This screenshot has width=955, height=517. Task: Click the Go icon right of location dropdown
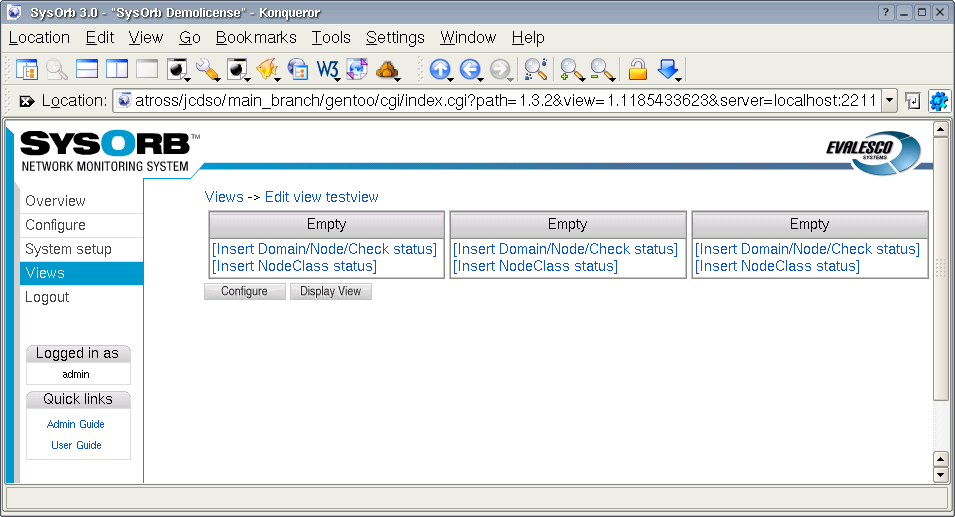(912, 101)
